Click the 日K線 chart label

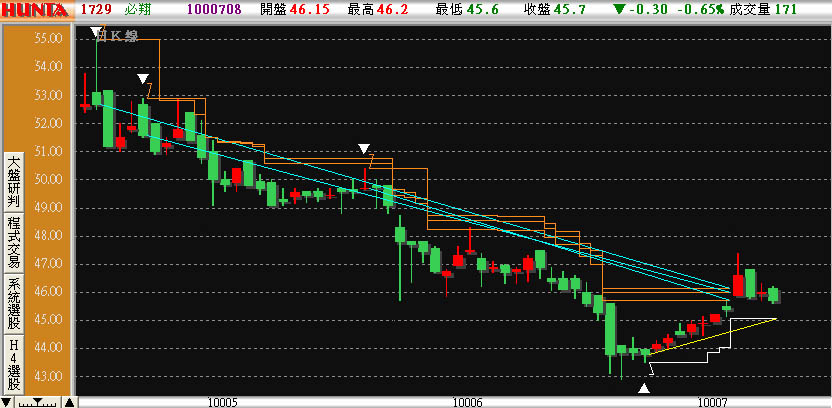122,36
